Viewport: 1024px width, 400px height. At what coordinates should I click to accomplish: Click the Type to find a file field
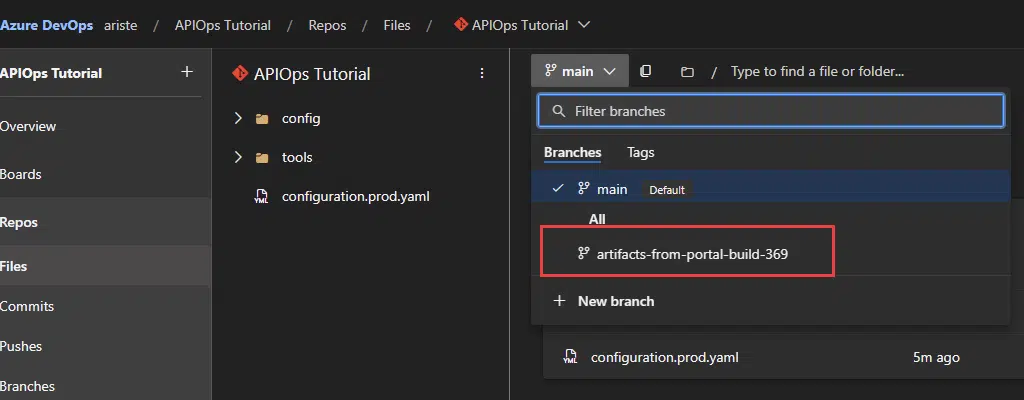click(817, 71)
